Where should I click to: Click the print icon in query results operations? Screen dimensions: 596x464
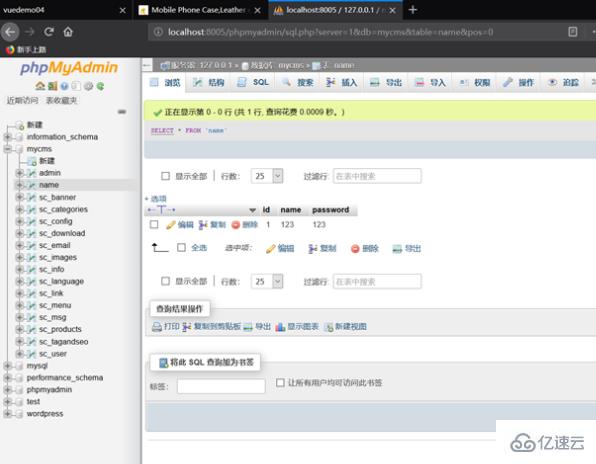pyautogui.click(x=157, y=327)
